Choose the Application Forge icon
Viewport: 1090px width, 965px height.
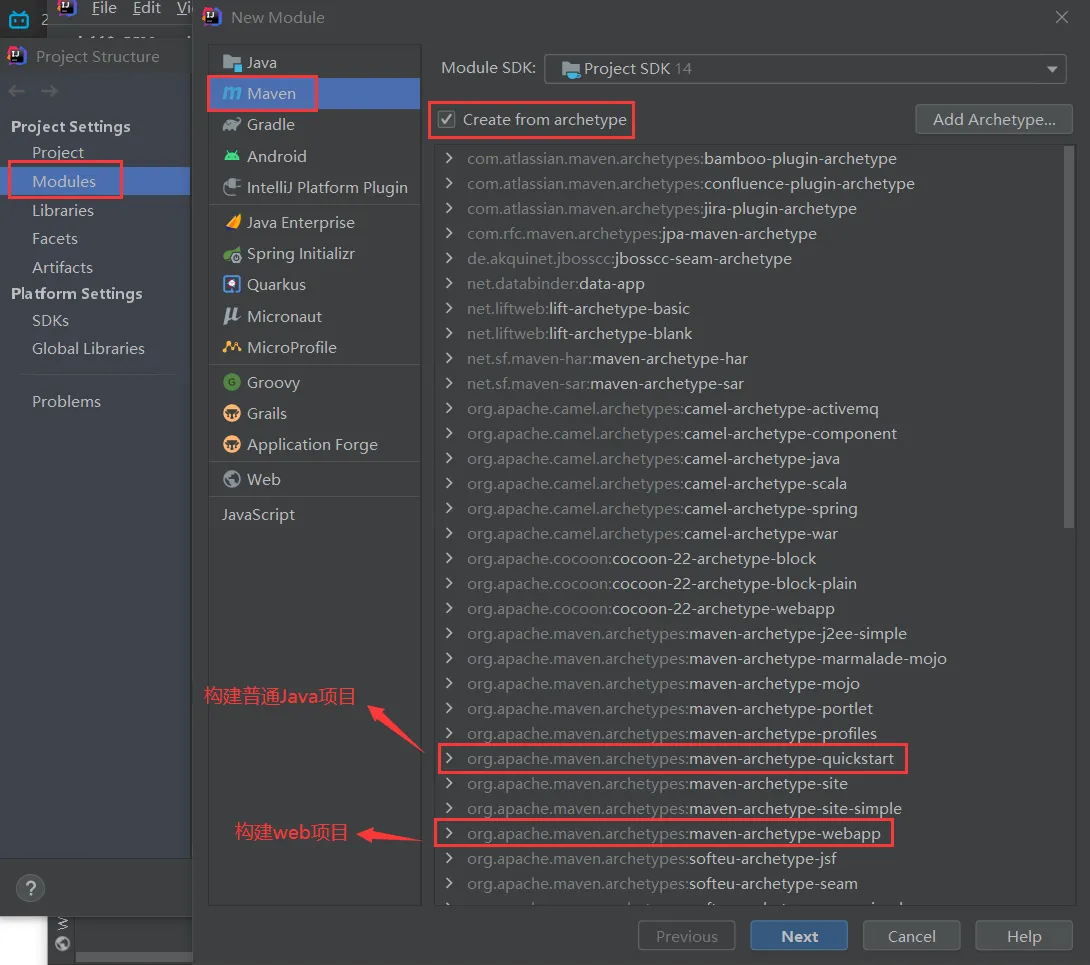tap(231, 444)
